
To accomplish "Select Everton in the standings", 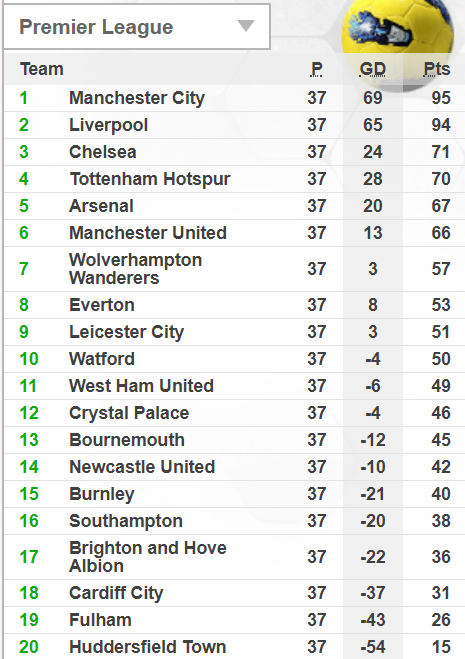I will coord(102,305).
